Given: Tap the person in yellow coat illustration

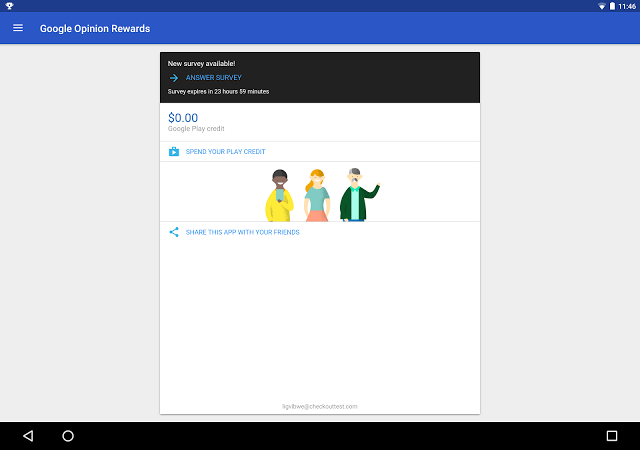Looking at the screenshot, I should point(278,197).
